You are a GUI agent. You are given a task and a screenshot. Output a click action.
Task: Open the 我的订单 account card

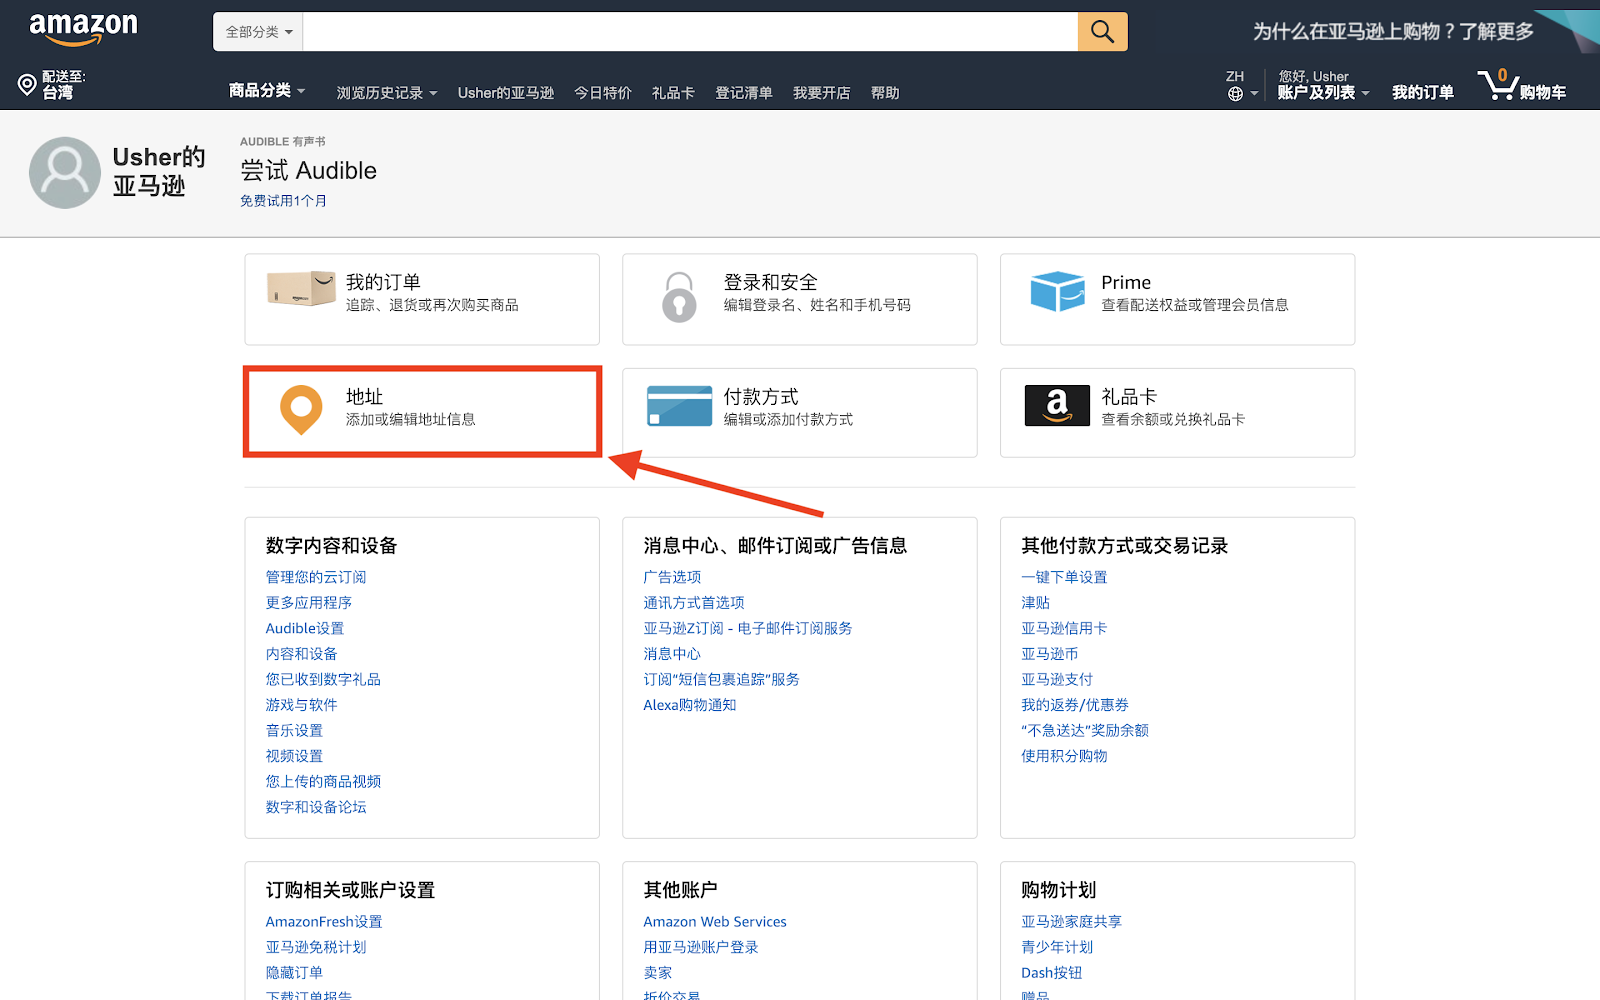click(x=422, y=299)
